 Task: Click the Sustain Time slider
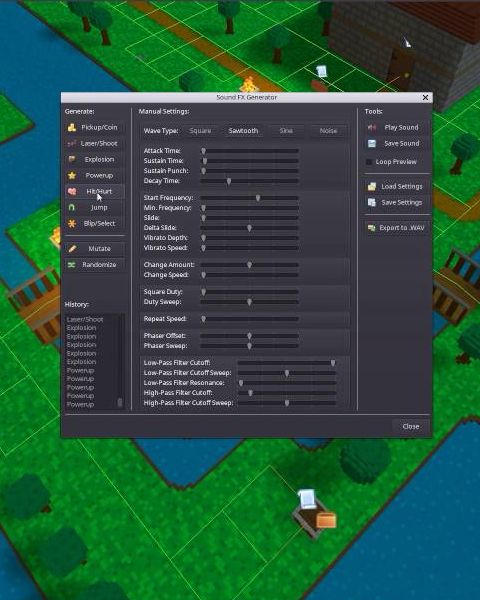coord(249,161)
